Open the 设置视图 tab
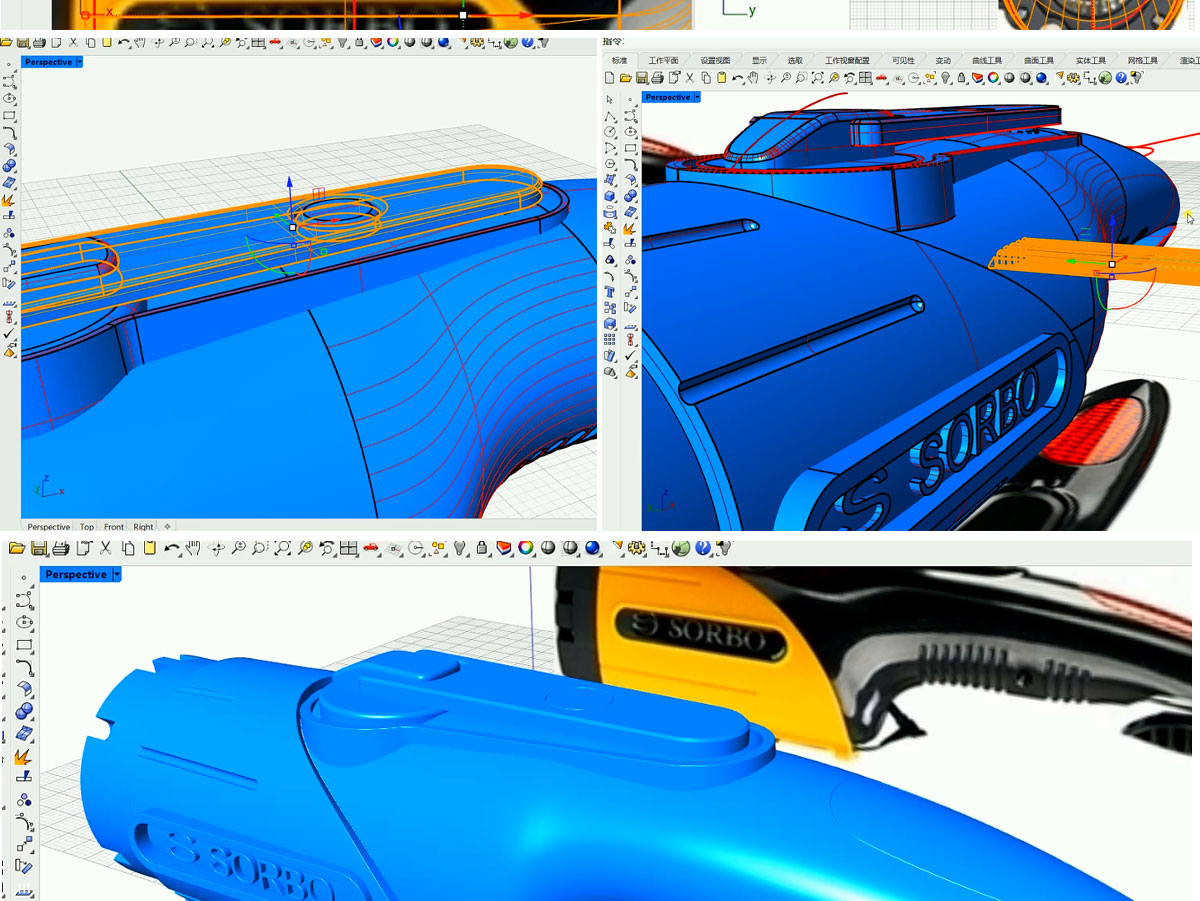Image resolution: width=1200 pixels, height=901 pixels. (x=715, y=60)
